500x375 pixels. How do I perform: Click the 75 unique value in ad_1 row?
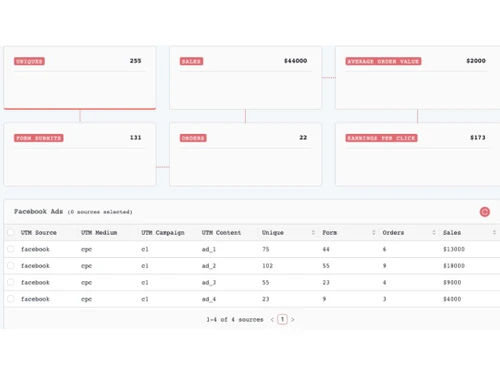pyautogui.click(x=265, y=249)
